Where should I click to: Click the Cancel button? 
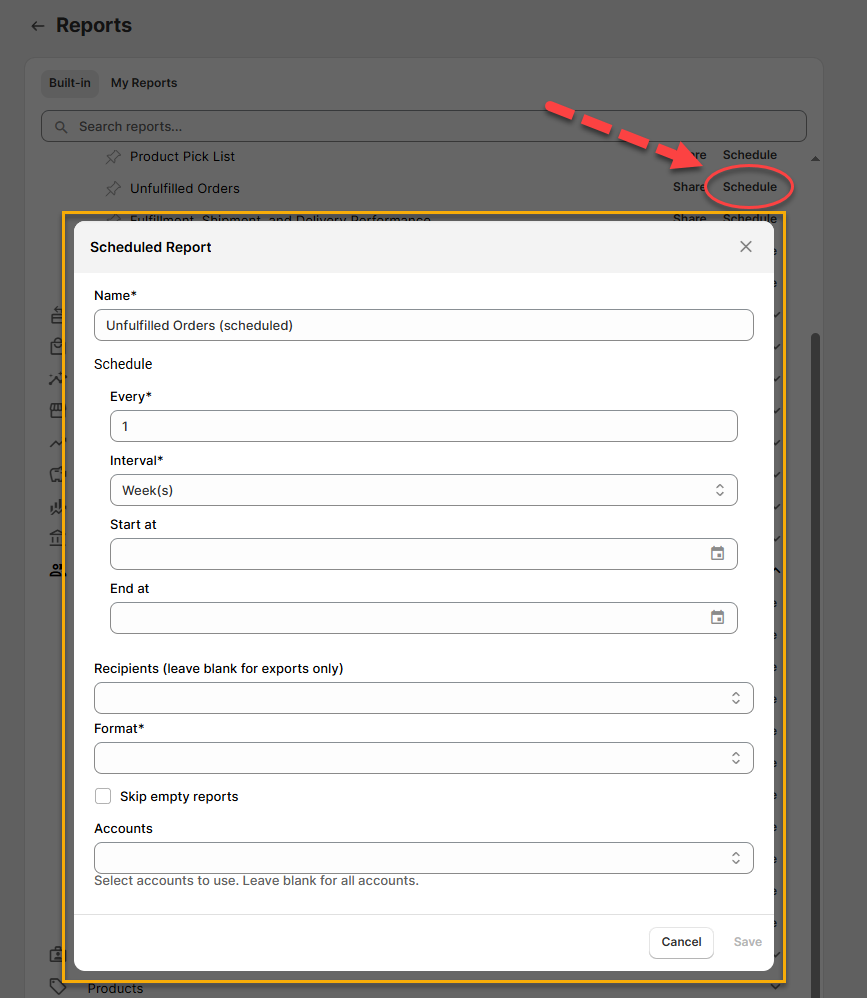click(x=681, y=942)
